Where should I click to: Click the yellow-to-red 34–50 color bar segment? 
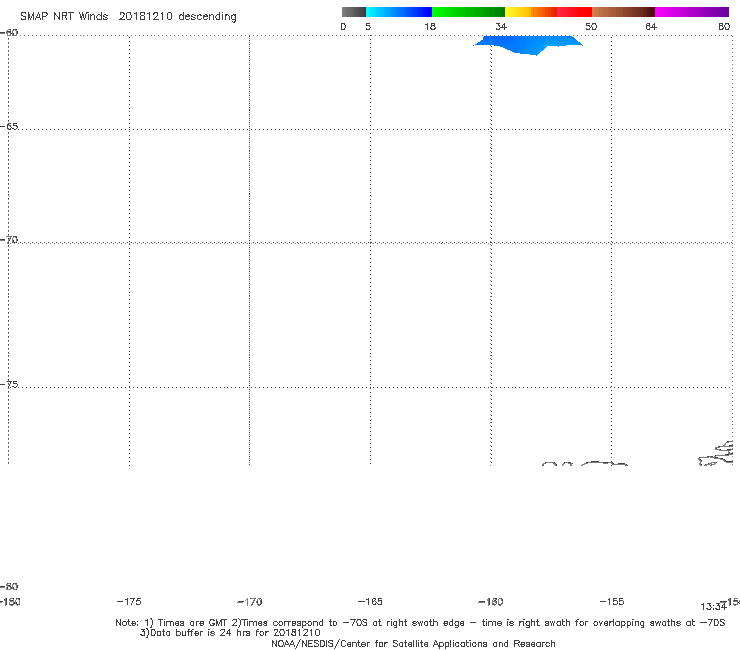click(548, 12)
